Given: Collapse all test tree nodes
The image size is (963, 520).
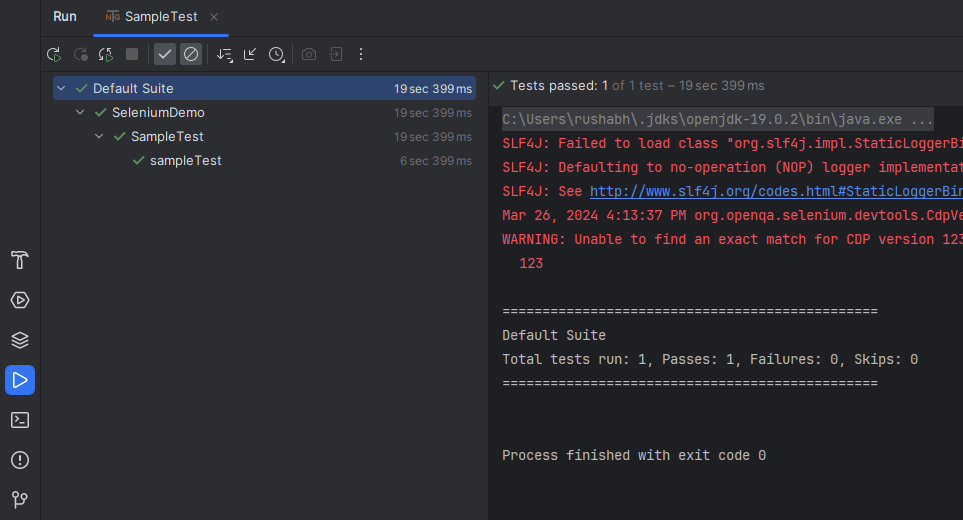Looking at the screenshot, I should [x=250, y=55].
